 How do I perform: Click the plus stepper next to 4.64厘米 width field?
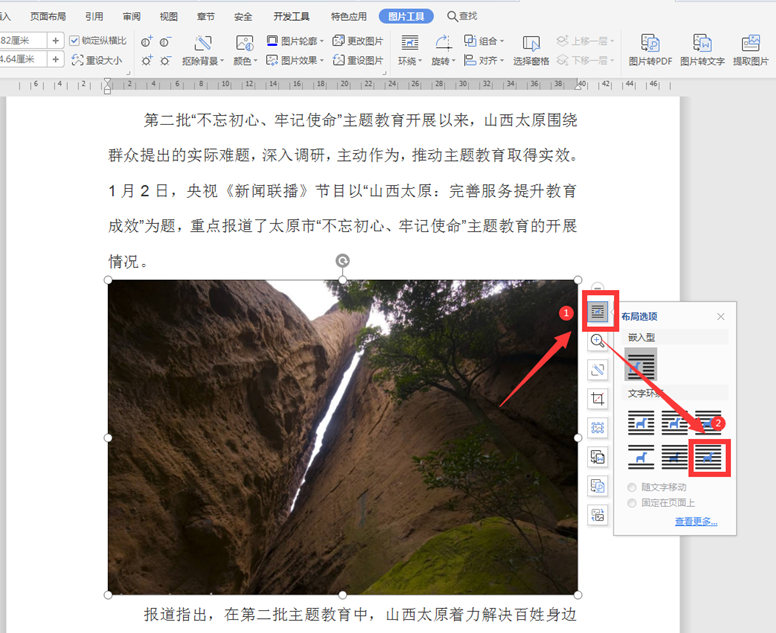click(55, 60)
